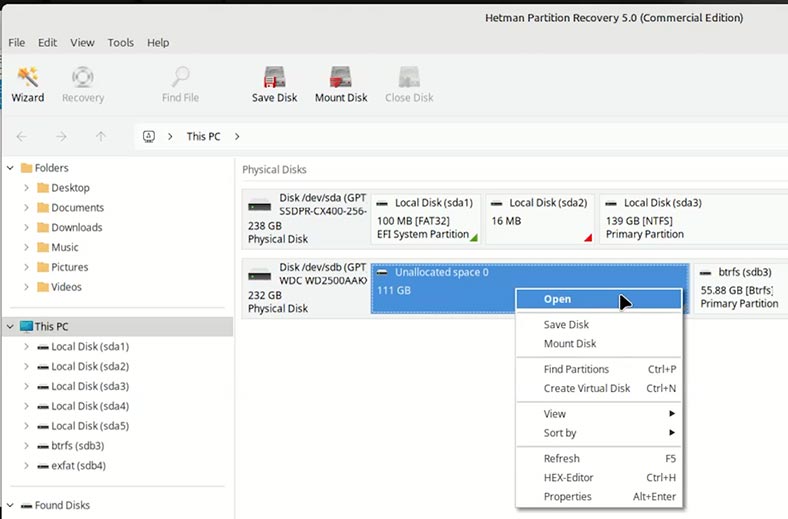Choose Save Disk in the context menu

[599, 325]
